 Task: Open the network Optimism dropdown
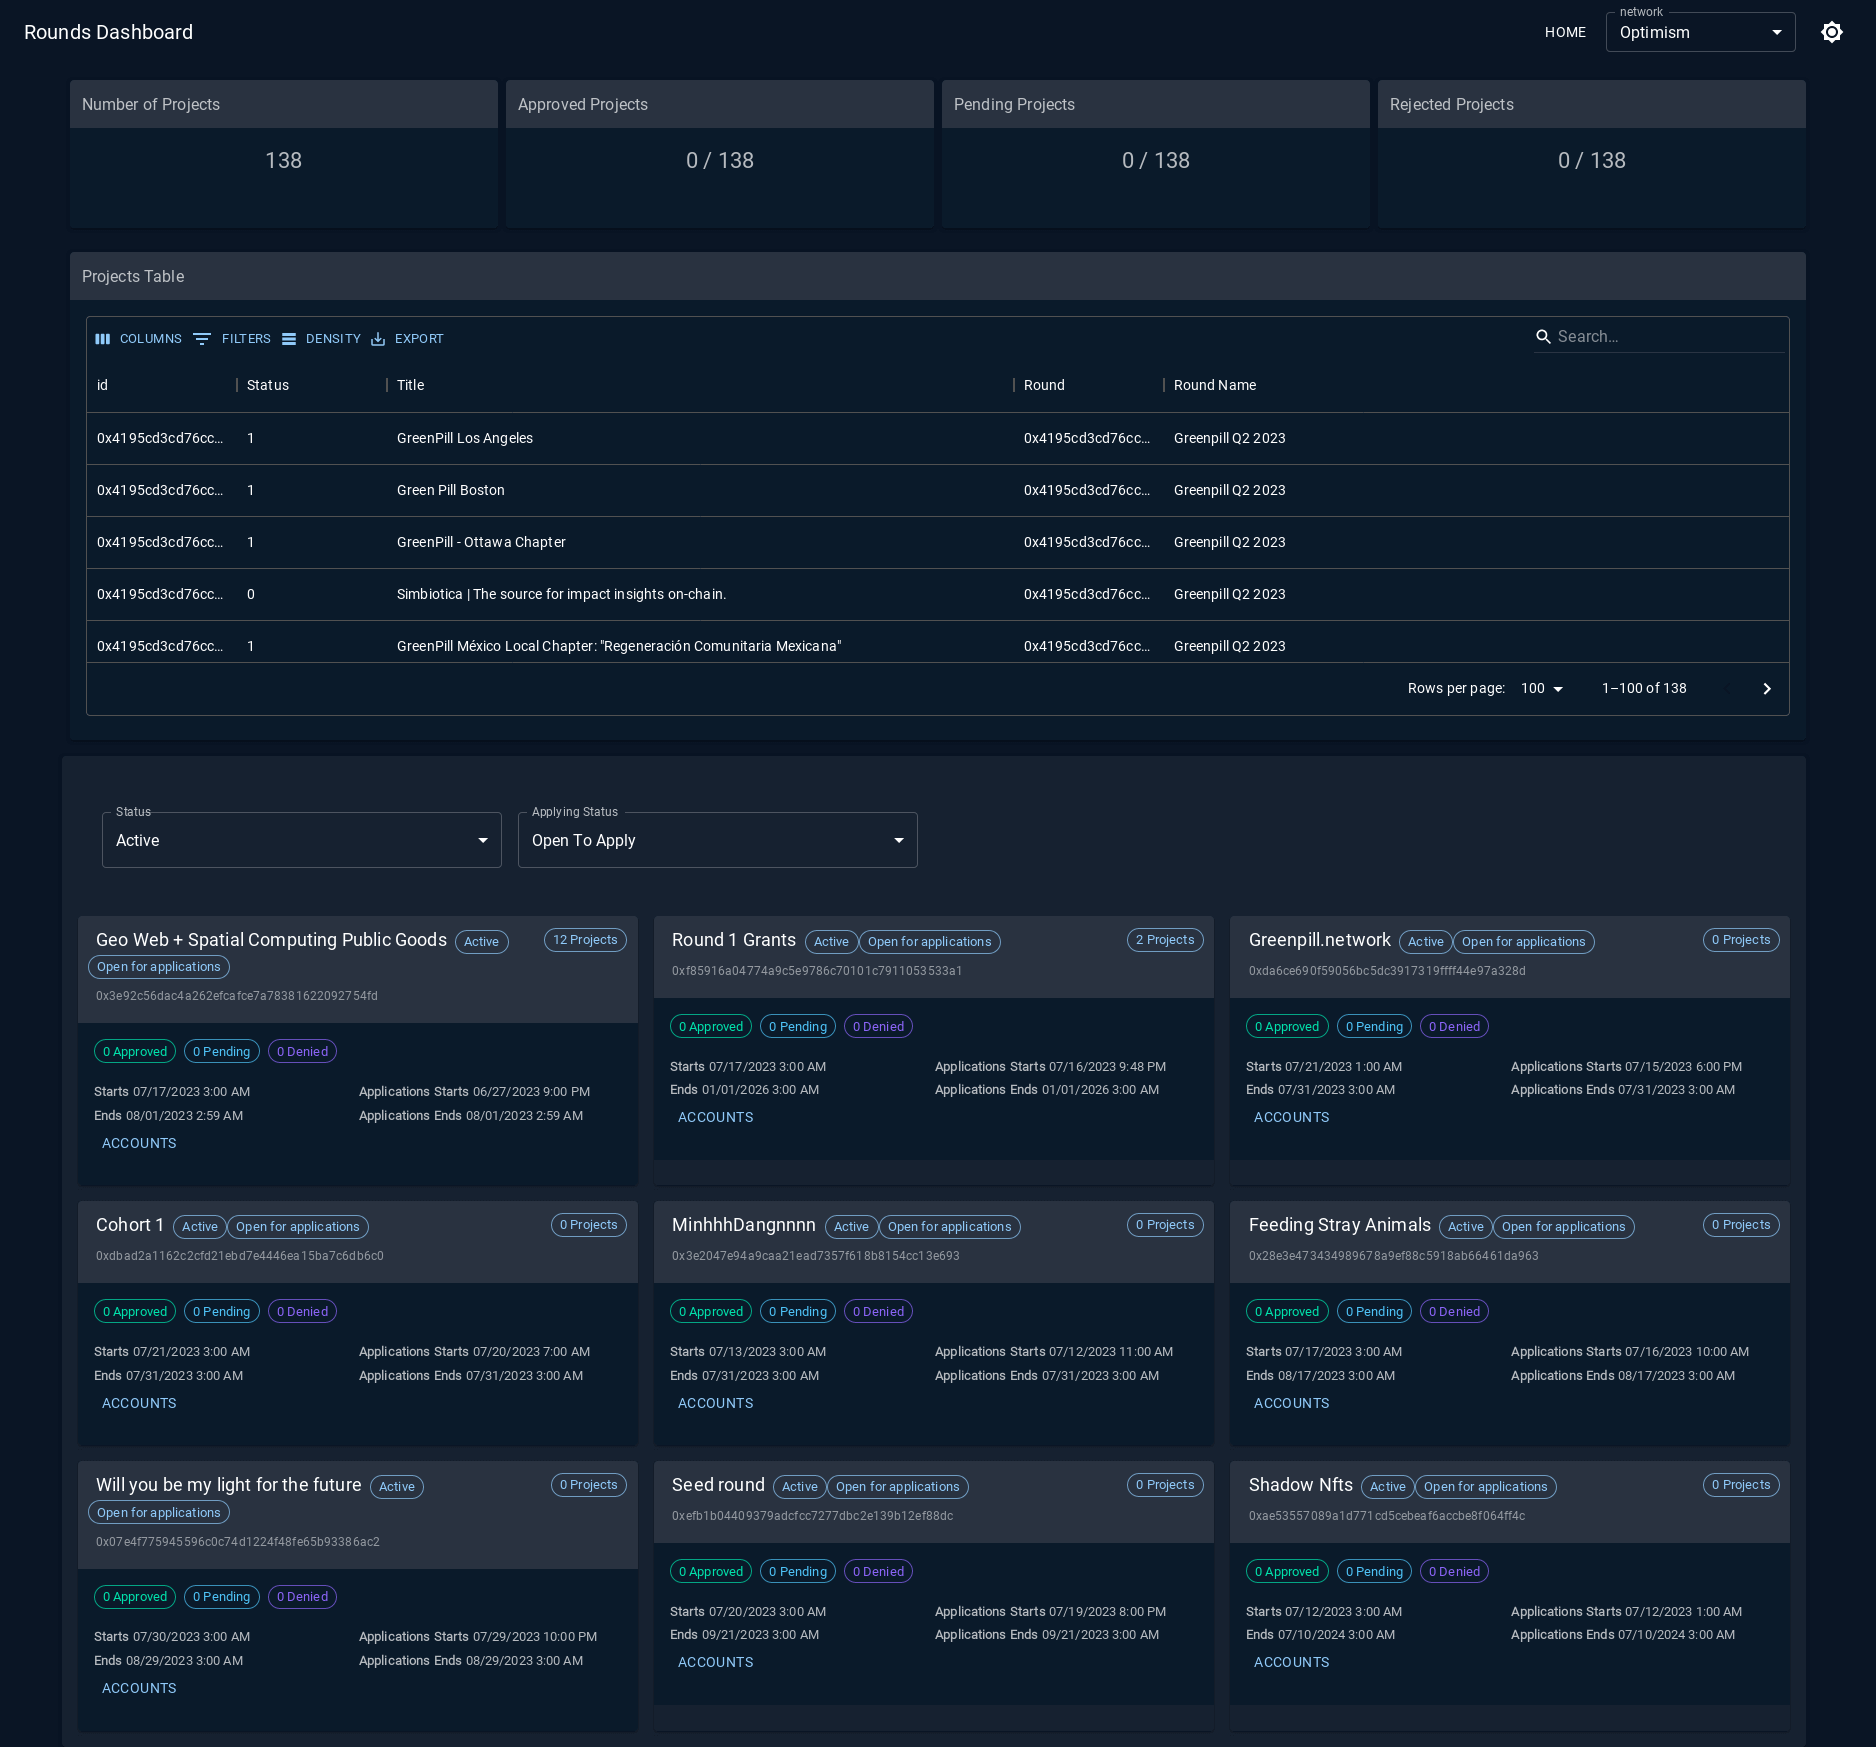tap(1700, 32)
